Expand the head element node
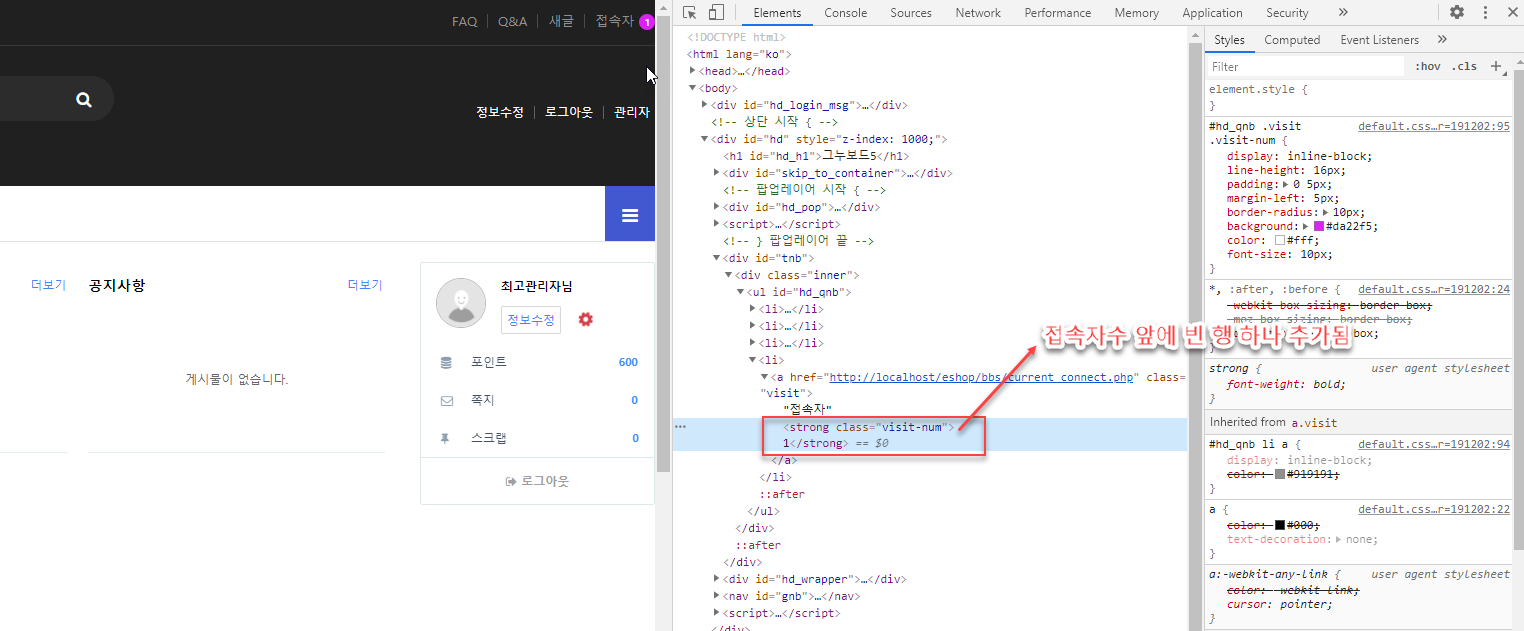Viewport: 1524px width, 631px height. coord(693,71)
